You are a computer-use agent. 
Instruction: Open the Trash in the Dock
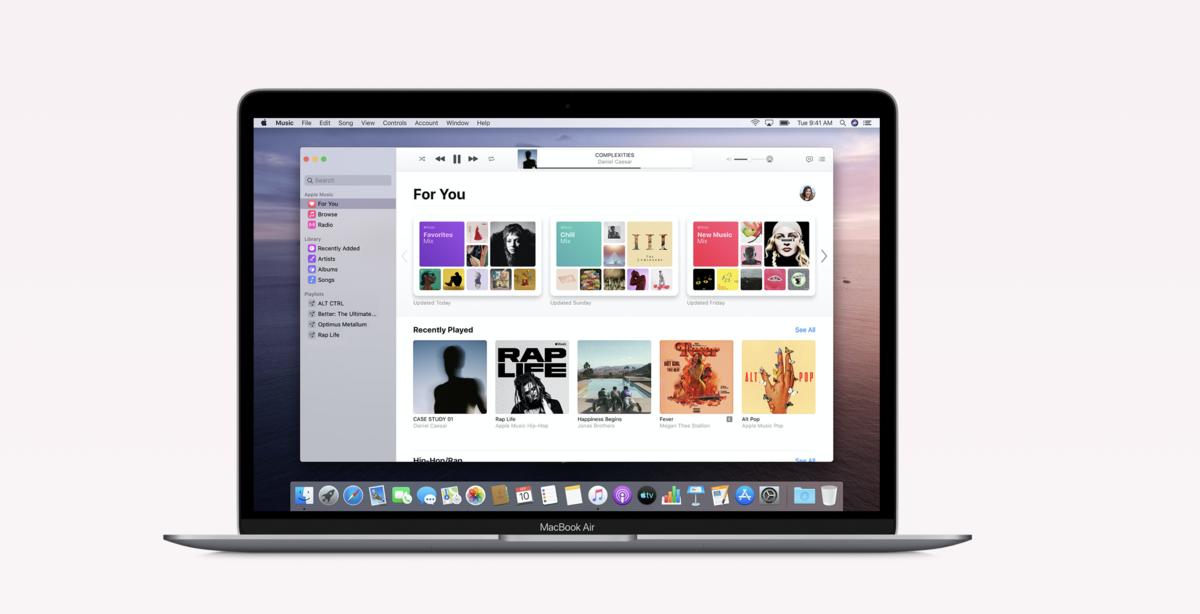click(x=829, y=495)
